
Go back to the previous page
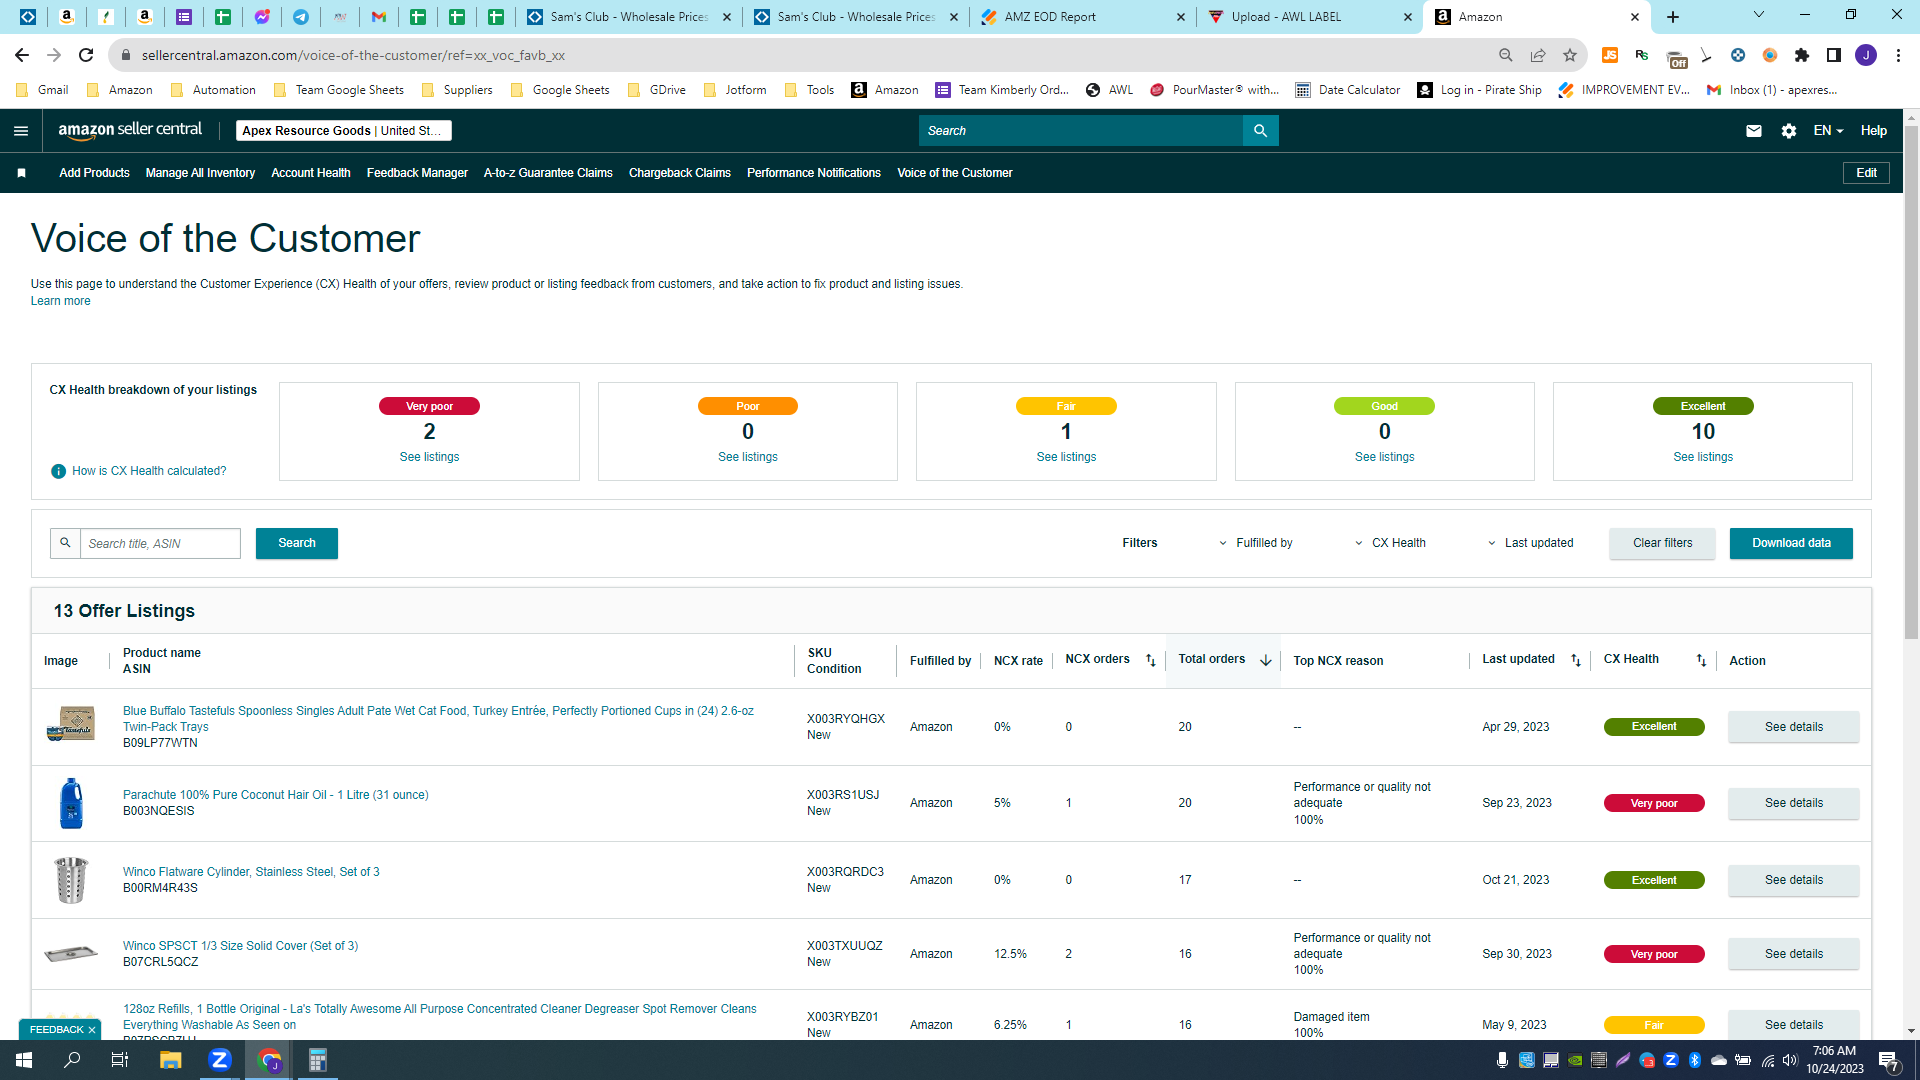[22, 55]
